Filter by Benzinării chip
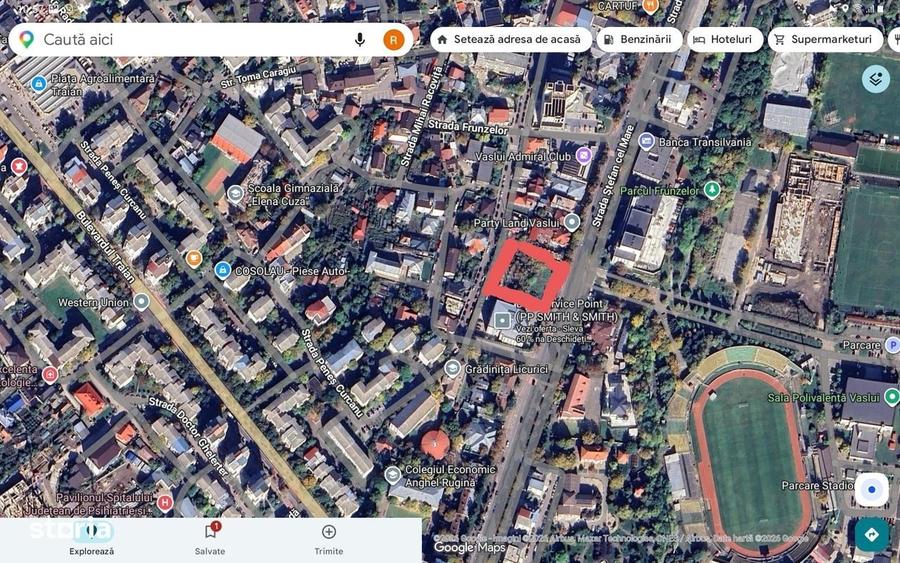 (x=639, y=40)
